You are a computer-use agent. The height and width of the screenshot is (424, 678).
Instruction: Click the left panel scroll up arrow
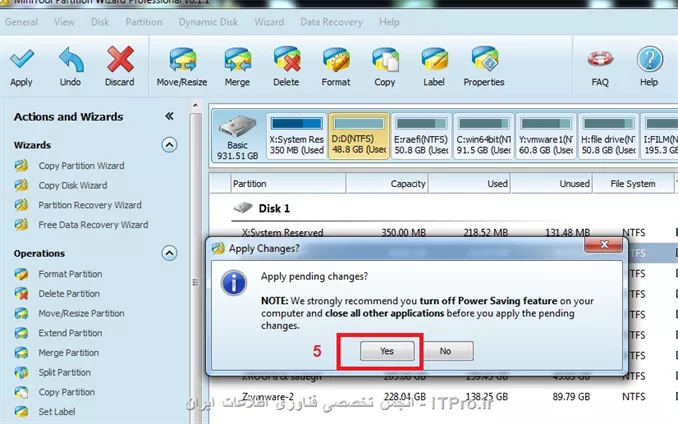195,105
